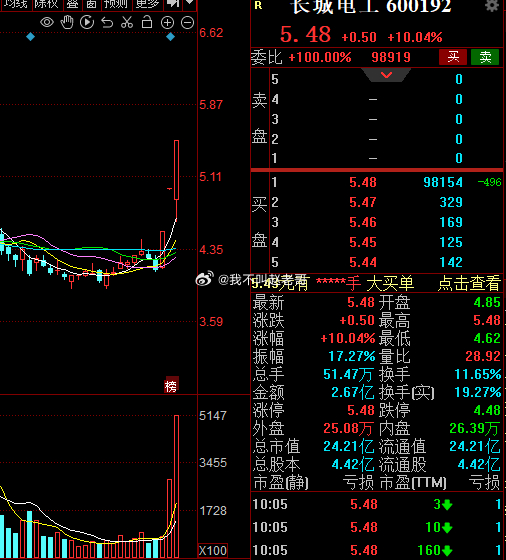Click the stock name 长城电工 600192
This screenshot has height=560, width=506.
tap(371, 6)
